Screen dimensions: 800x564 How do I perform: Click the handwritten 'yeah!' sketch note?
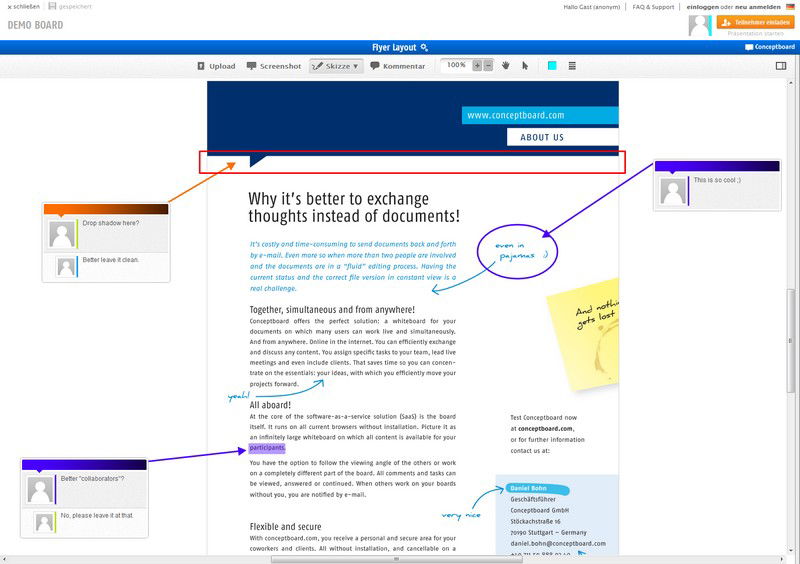(x=239, y=396)
